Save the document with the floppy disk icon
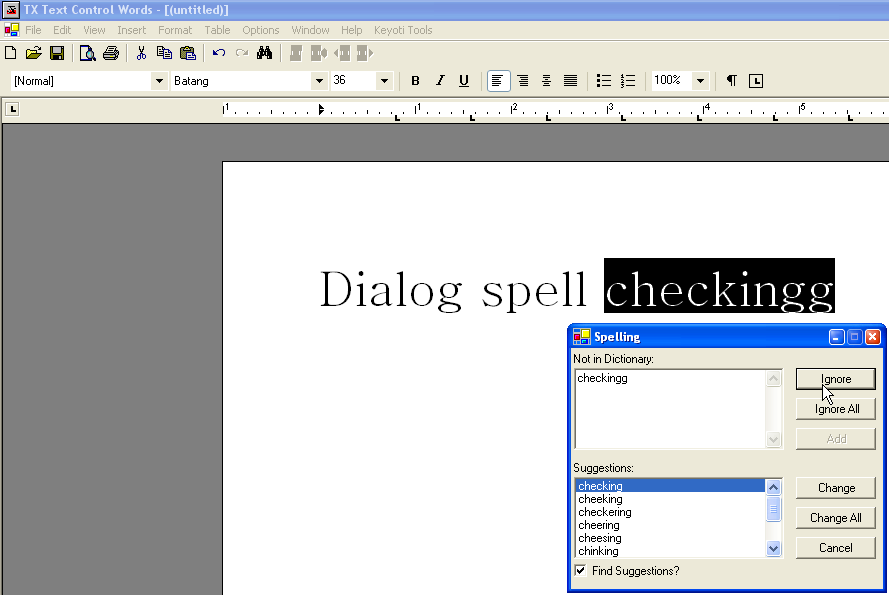Viewport: 889px width, 595px height. point(57,53)
